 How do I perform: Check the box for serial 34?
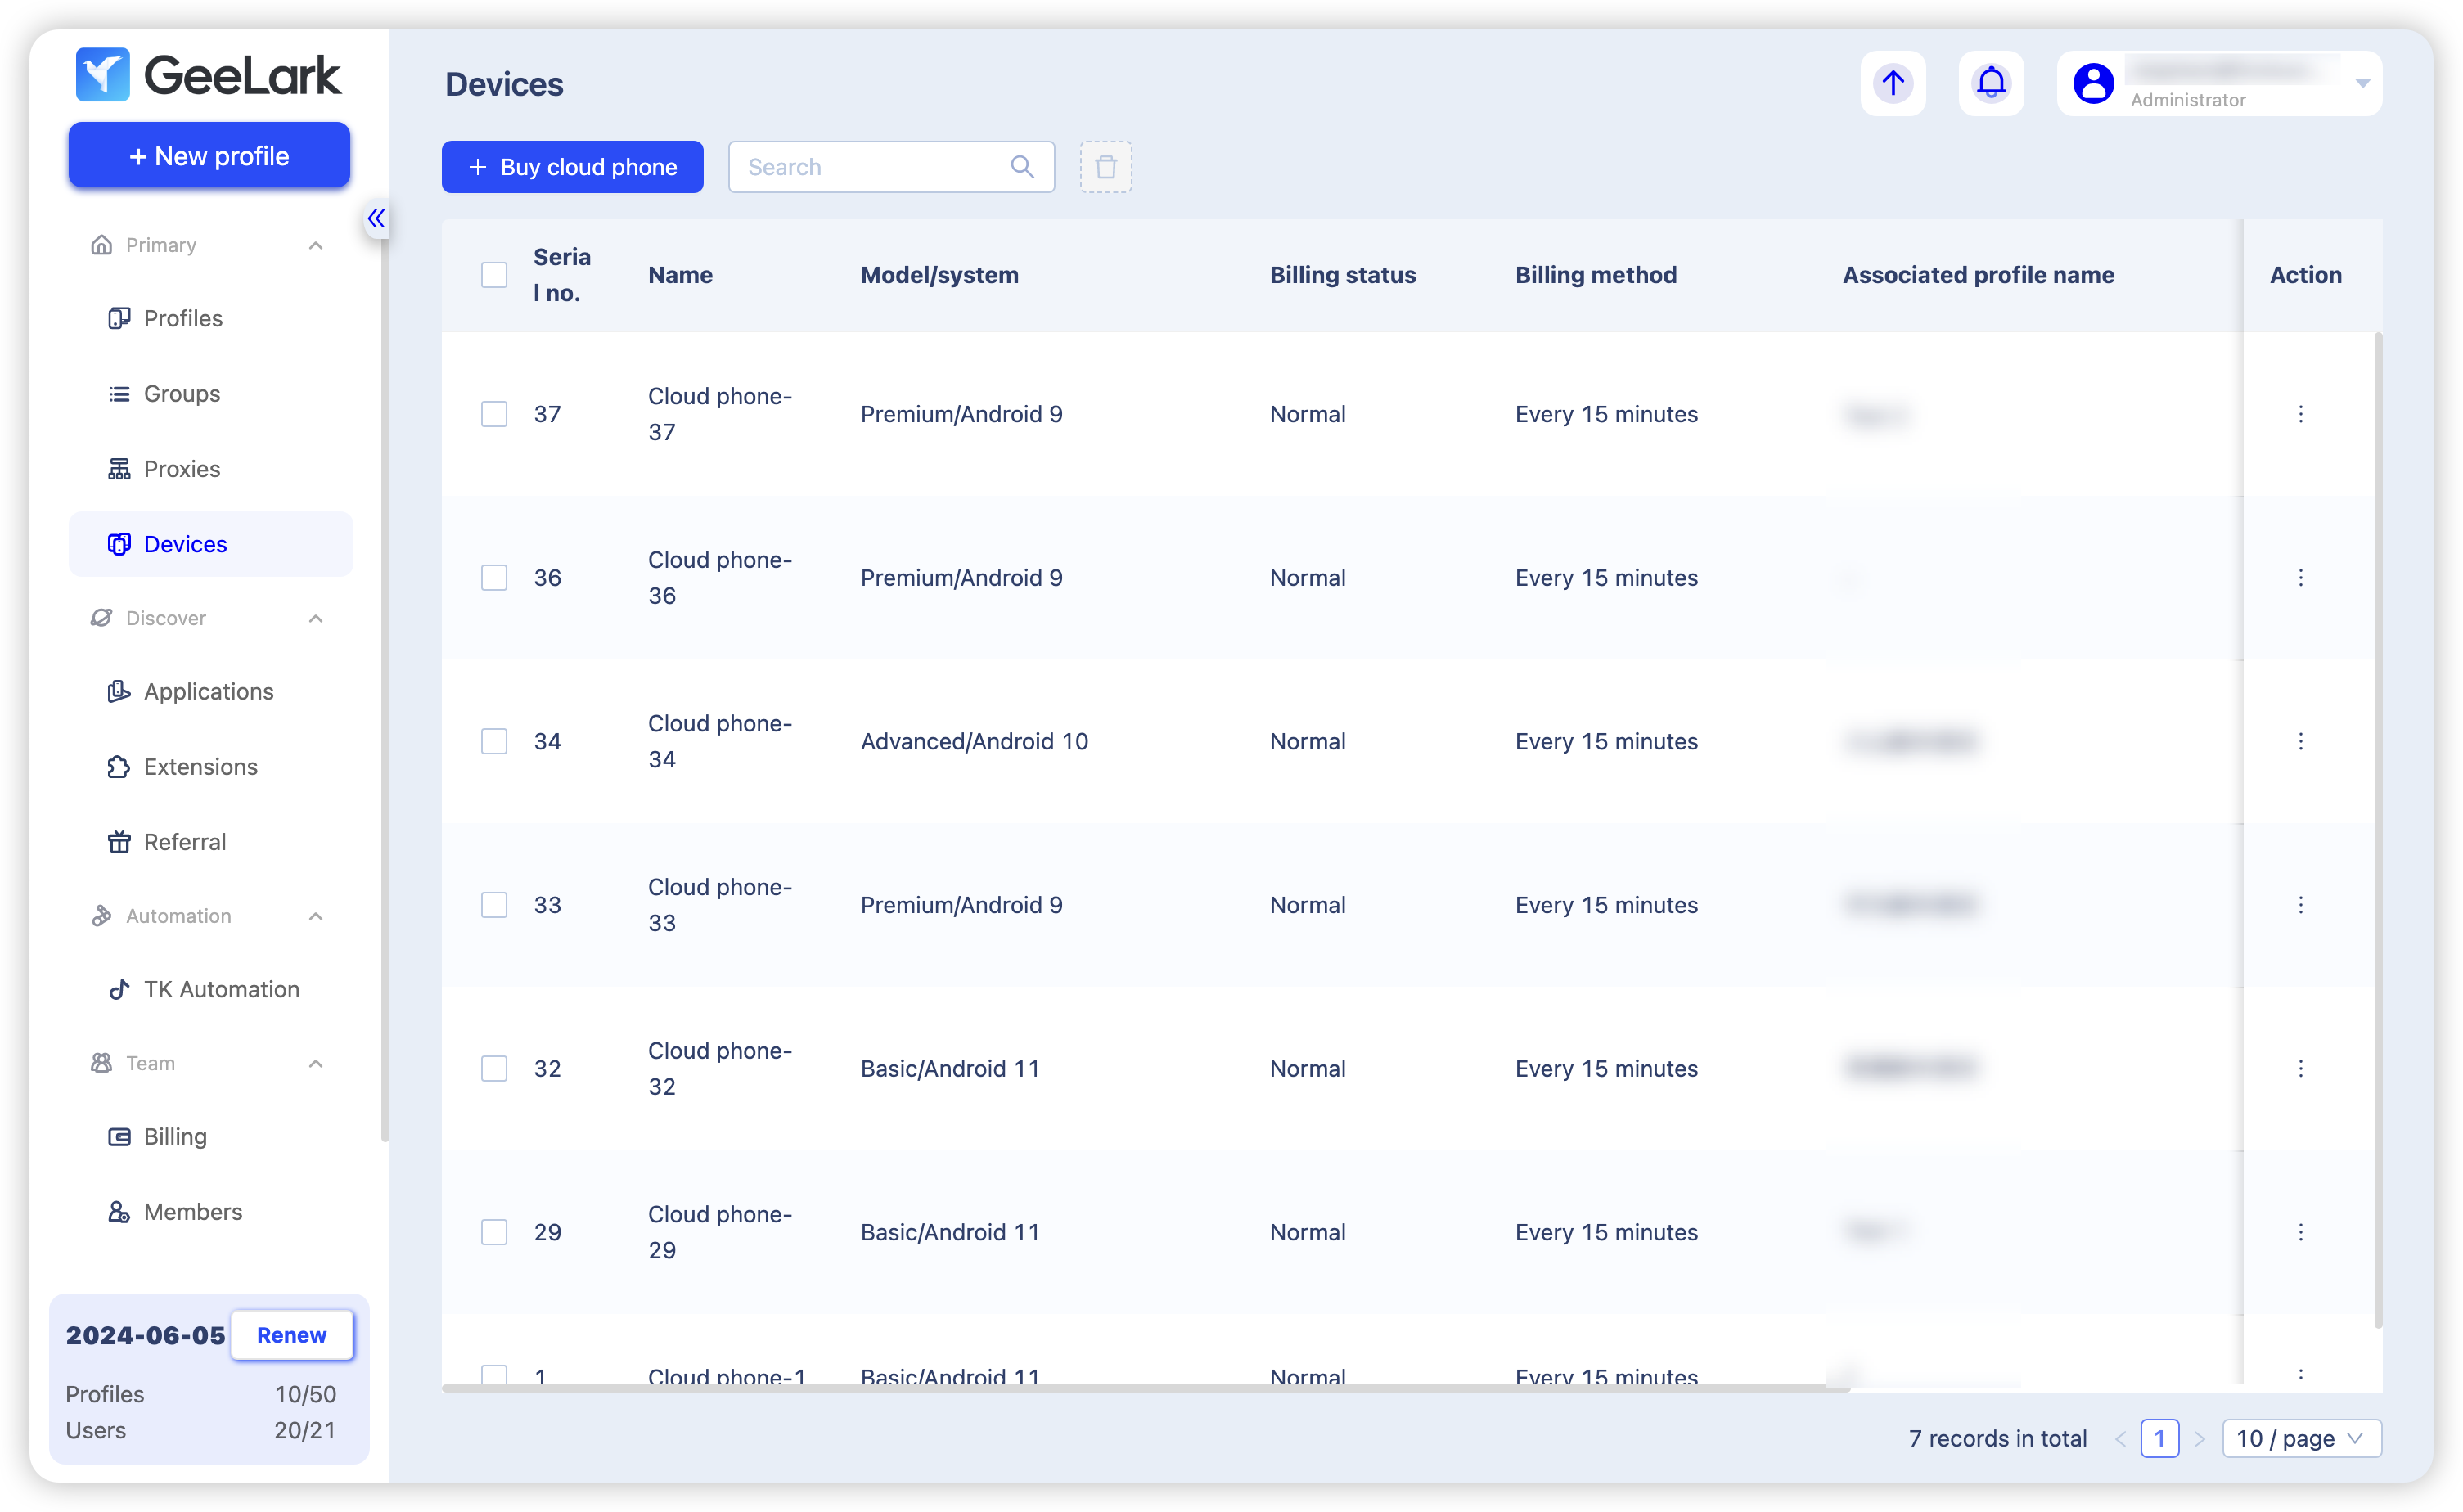494,741
